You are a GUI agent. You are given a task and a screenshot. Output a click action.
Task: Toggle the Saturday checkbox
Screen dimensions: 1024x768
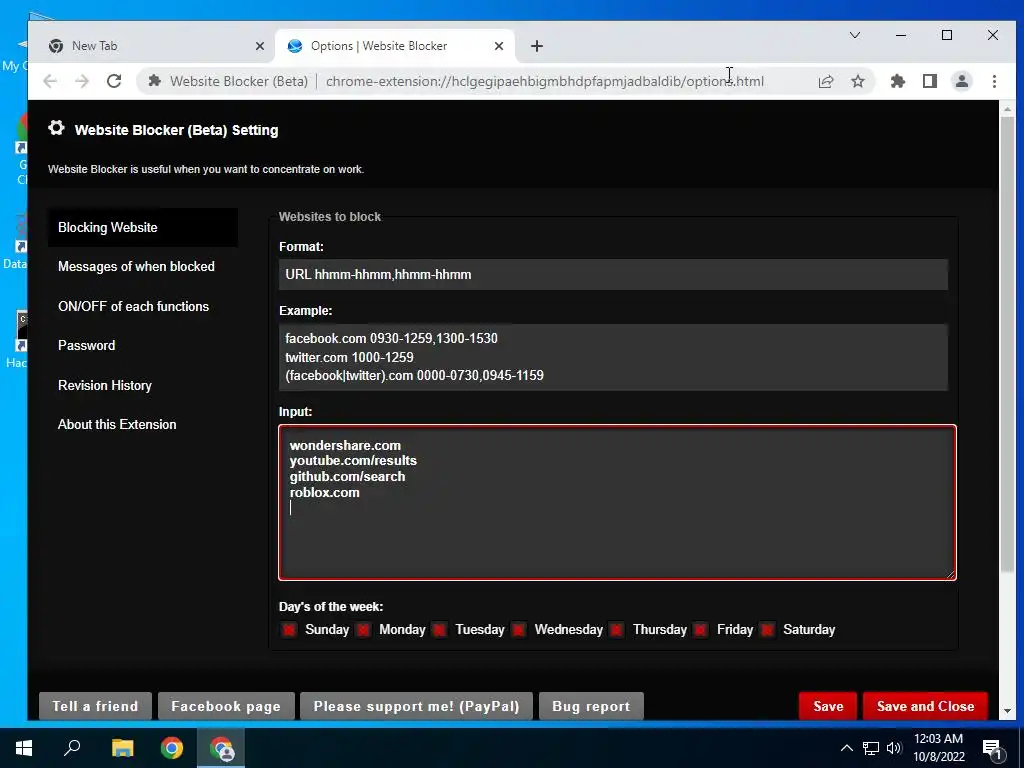[767, 630]
